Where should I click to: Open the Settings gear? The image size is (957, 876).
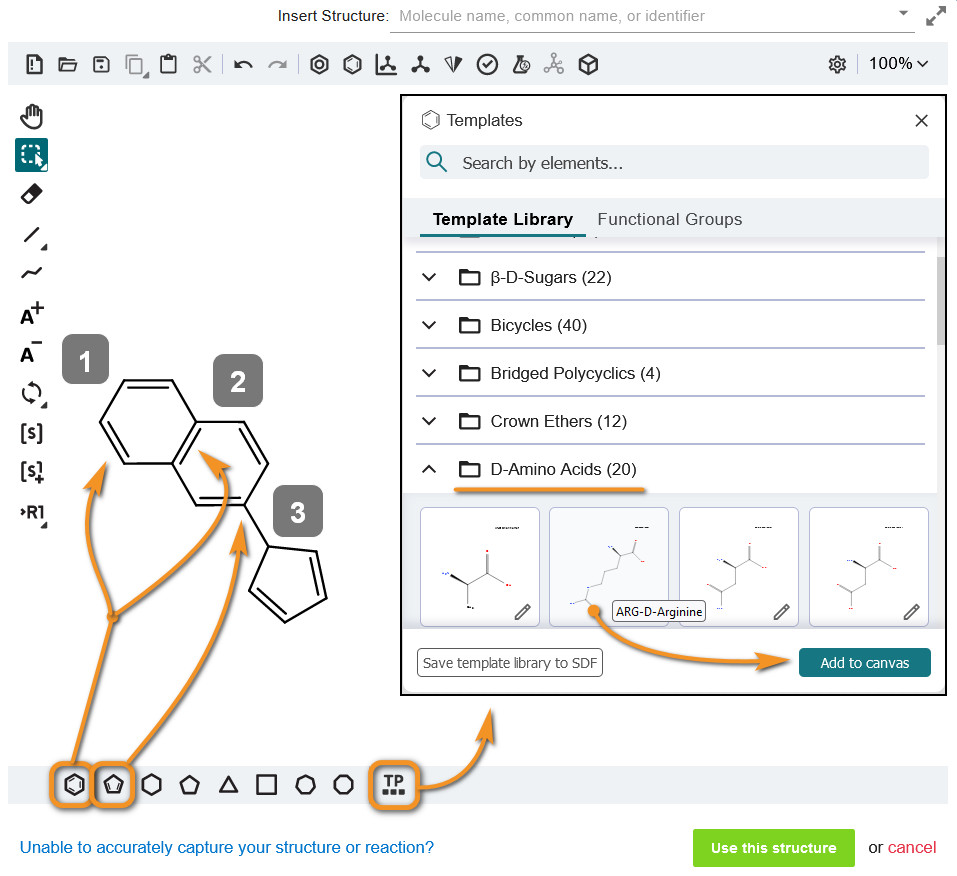(x=837, y=64)
